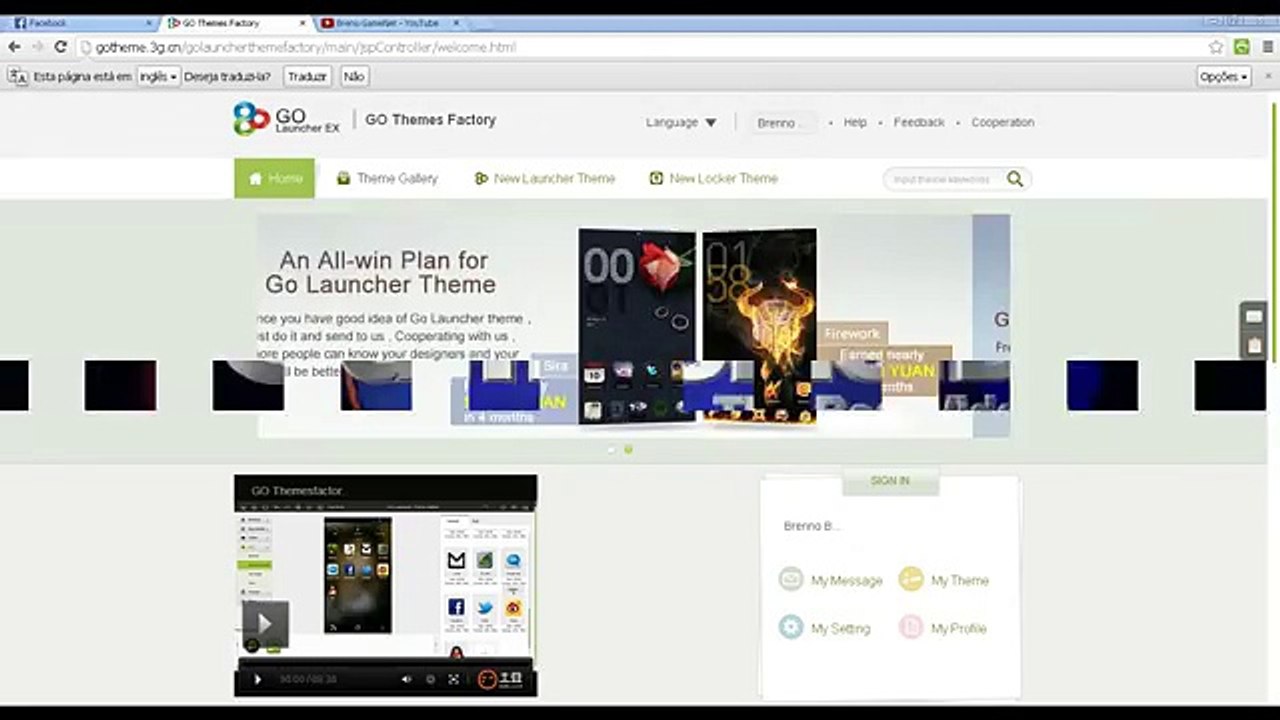Click the Traduzir button
The height and width of the screenshot is (720, 1280).
tap(307, 76)
